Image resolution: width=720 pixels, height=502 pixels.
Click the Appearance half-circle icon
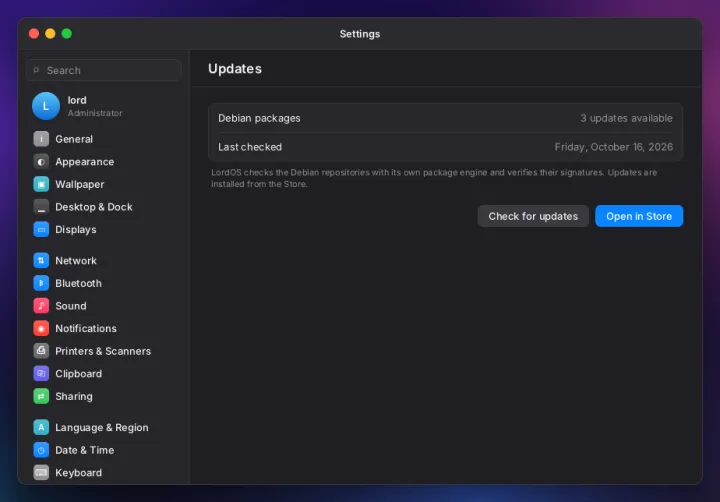point(41,162)
